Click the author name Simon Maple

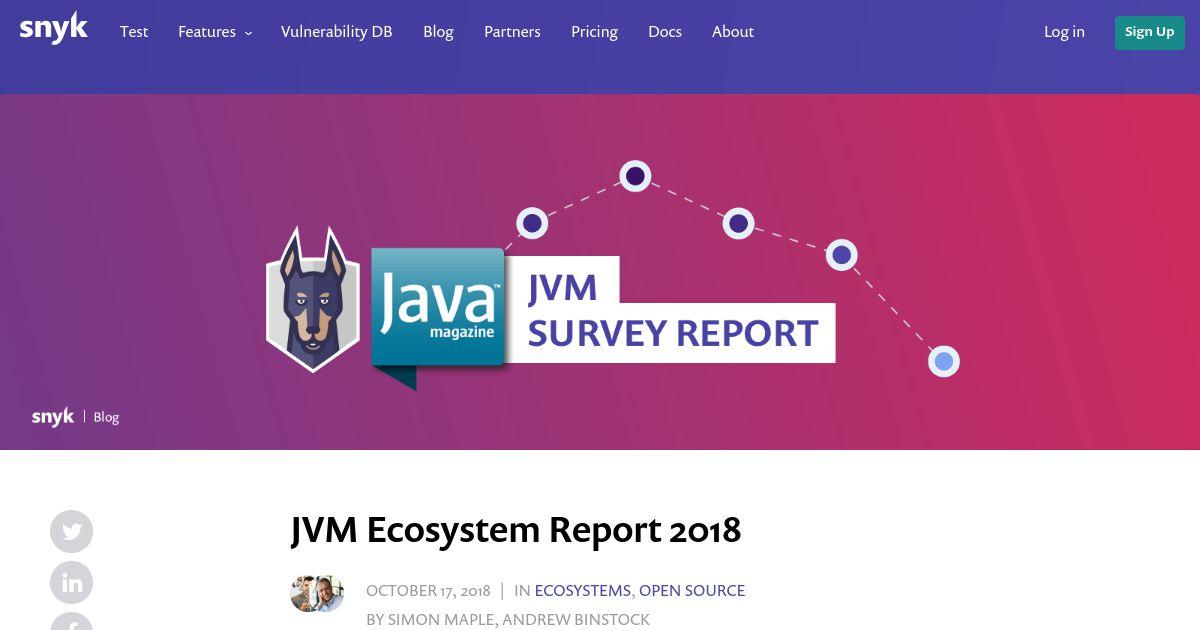pos(441,620)
